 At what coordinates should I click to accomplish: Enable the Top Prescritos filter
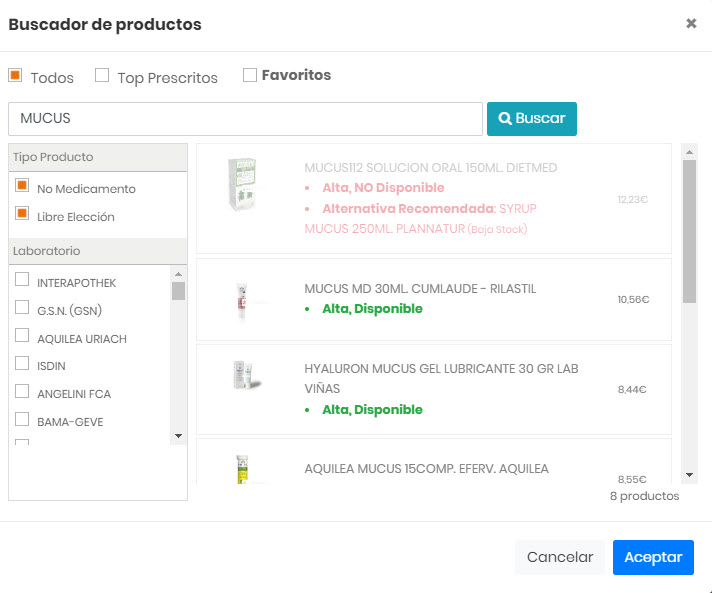pyautogui.click(x=102, y=75)
